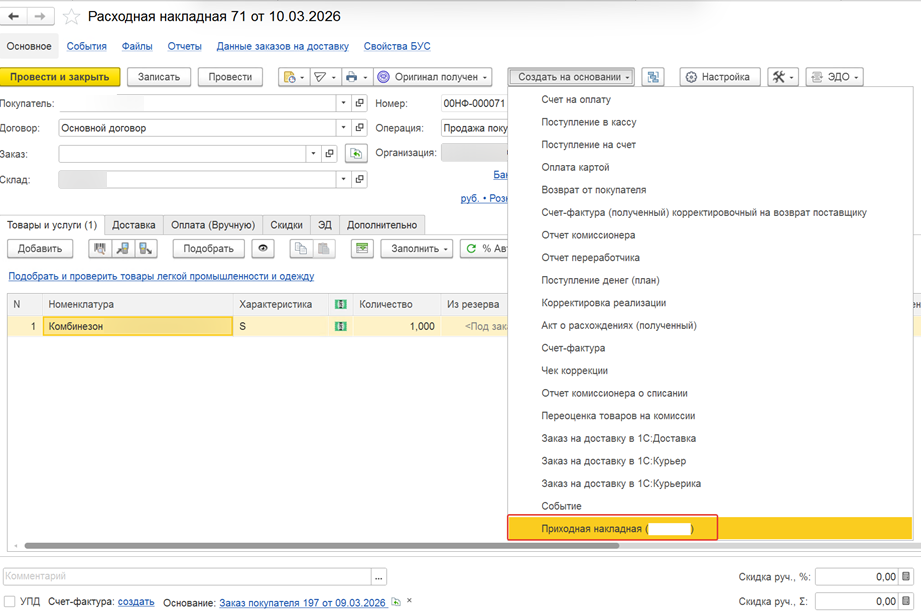Click the back navigation arrow

tap(15, 17)
